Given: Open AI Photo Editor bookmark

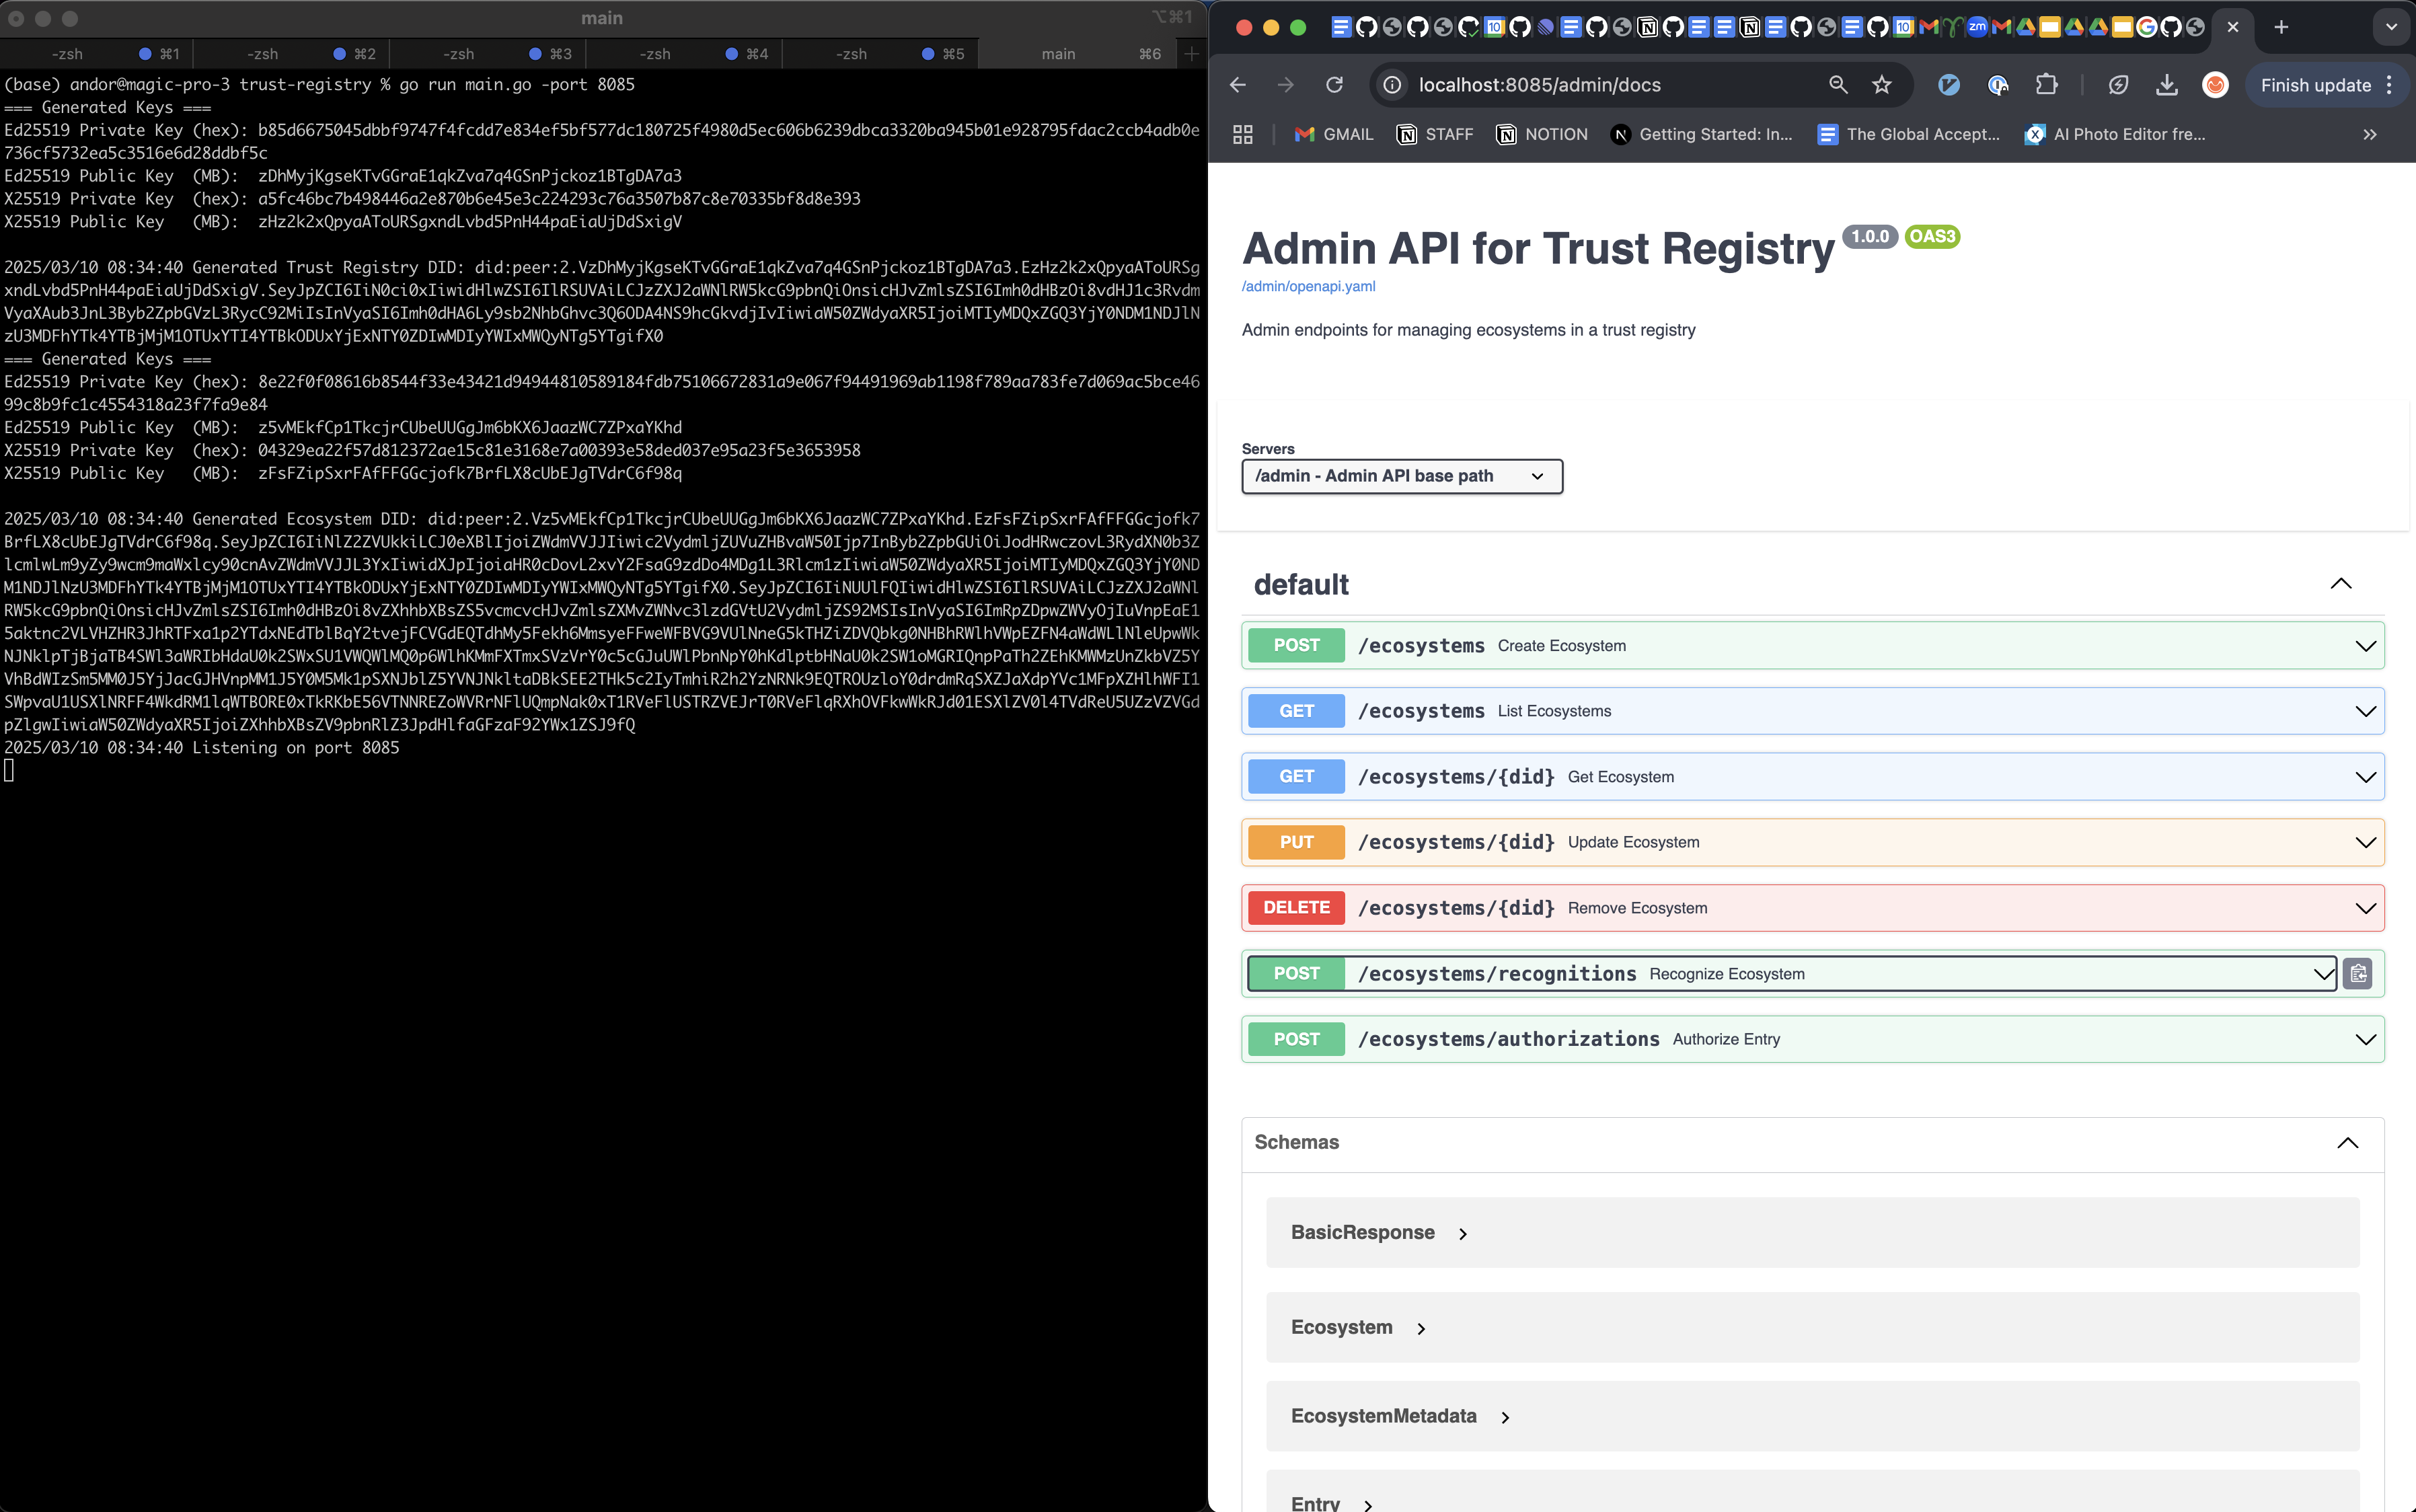Looking at the screenshot, I should tap(2114, 134).
